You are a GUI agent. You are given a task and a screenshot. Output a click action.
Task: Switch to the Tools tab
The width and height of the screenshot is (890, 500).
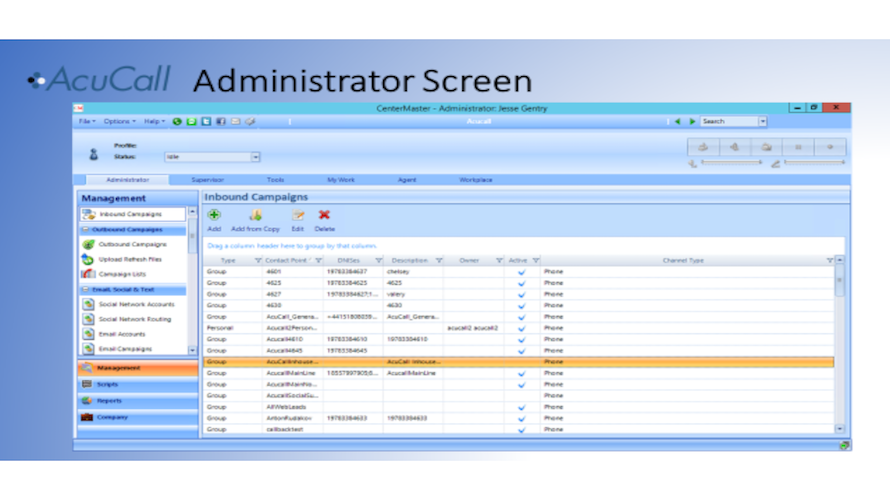coord(275,180)
